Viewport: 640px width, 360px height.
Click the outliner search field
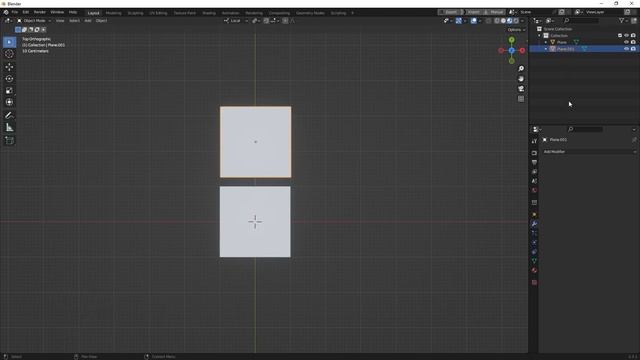[x=581, y=20]
